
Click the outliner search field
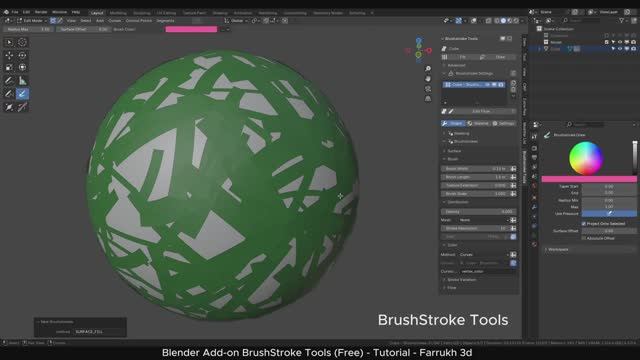tap(581, 20)
